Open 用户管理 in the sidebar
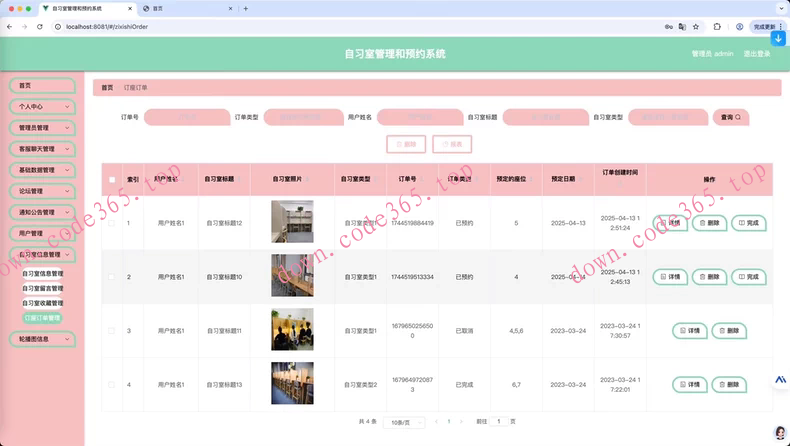Image resolution: width=790 pixels, height=446 pixels. point(42,233)
